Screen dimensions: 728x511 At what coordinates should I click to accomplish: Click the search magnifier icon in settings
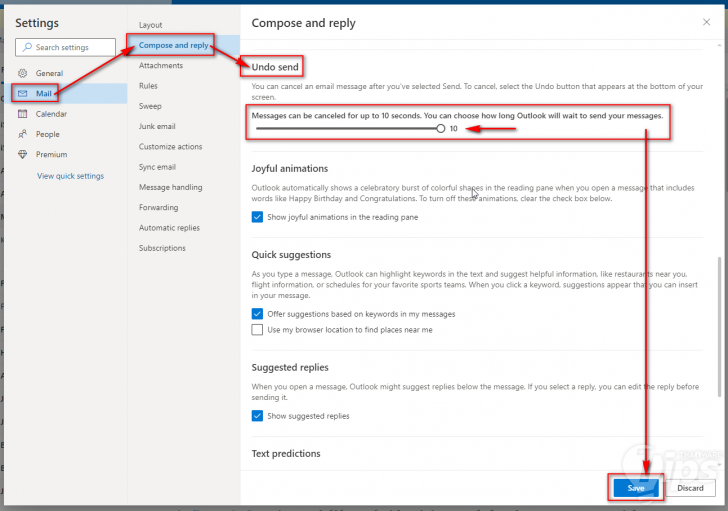pos(27,47)
